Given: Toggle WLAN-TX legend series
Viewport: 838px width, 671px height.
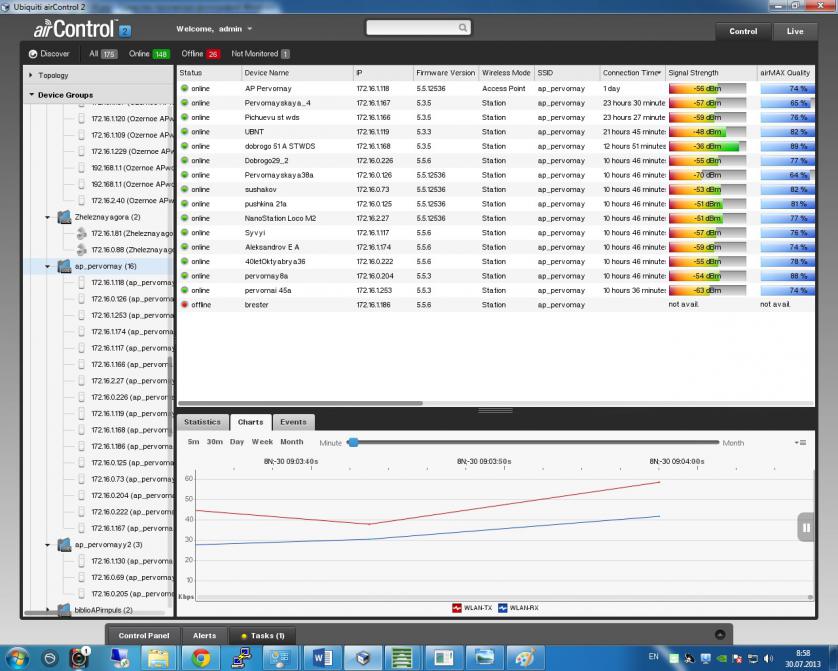Looking at the screenshot, I should 472,608.
